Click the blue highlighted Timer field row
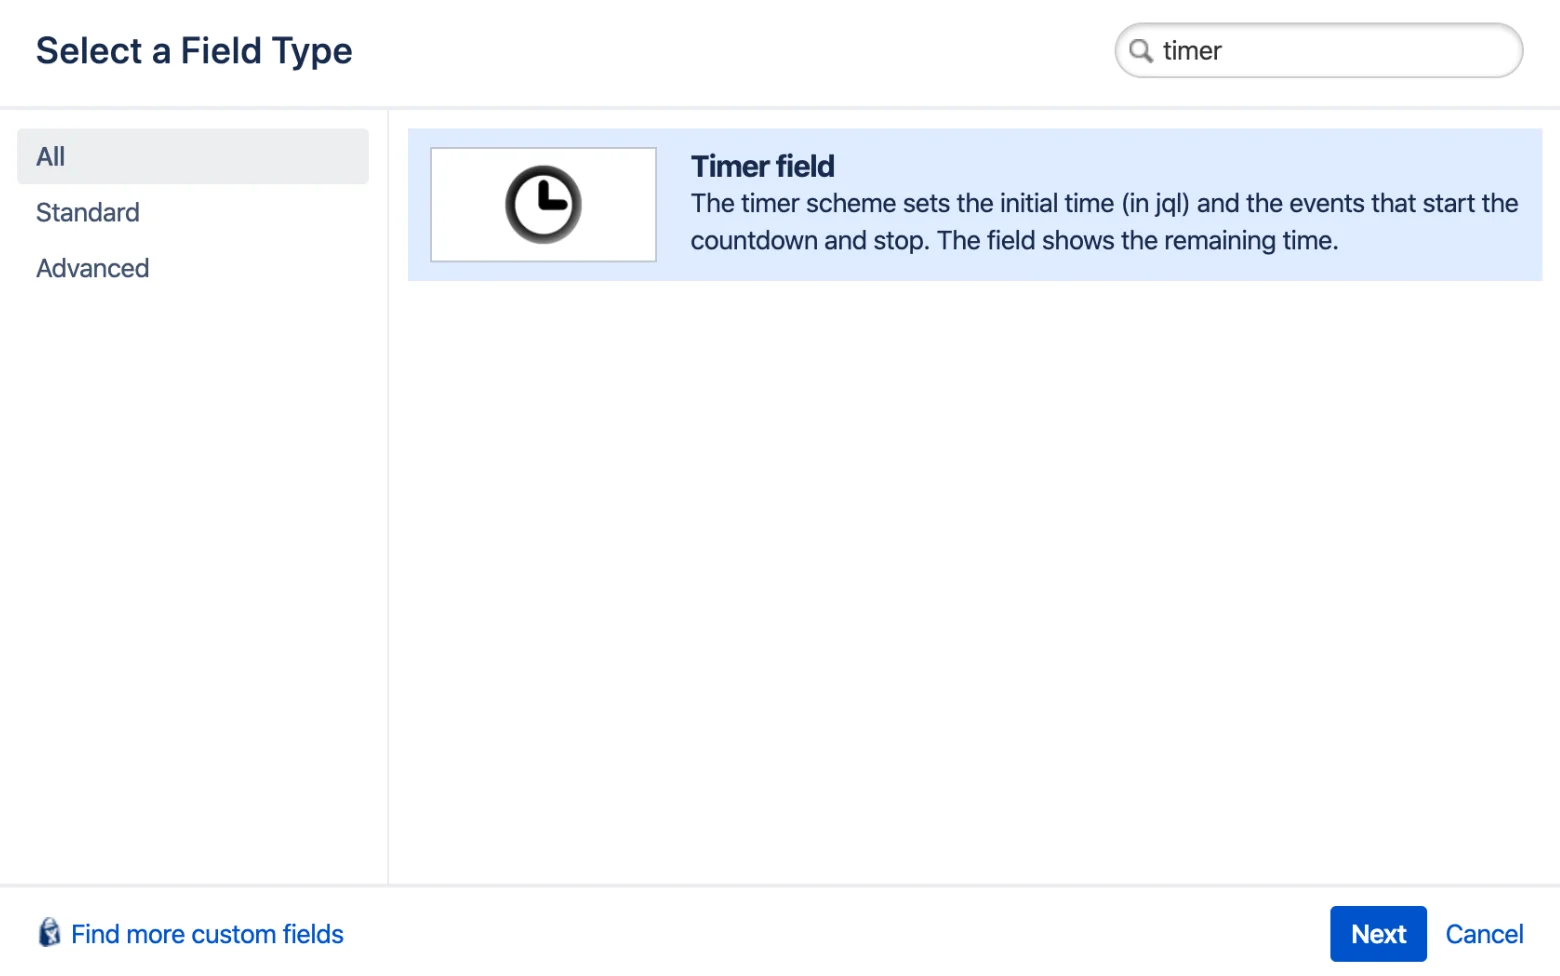The width and height of the screenshot is (1560, 976). point(975,205)
